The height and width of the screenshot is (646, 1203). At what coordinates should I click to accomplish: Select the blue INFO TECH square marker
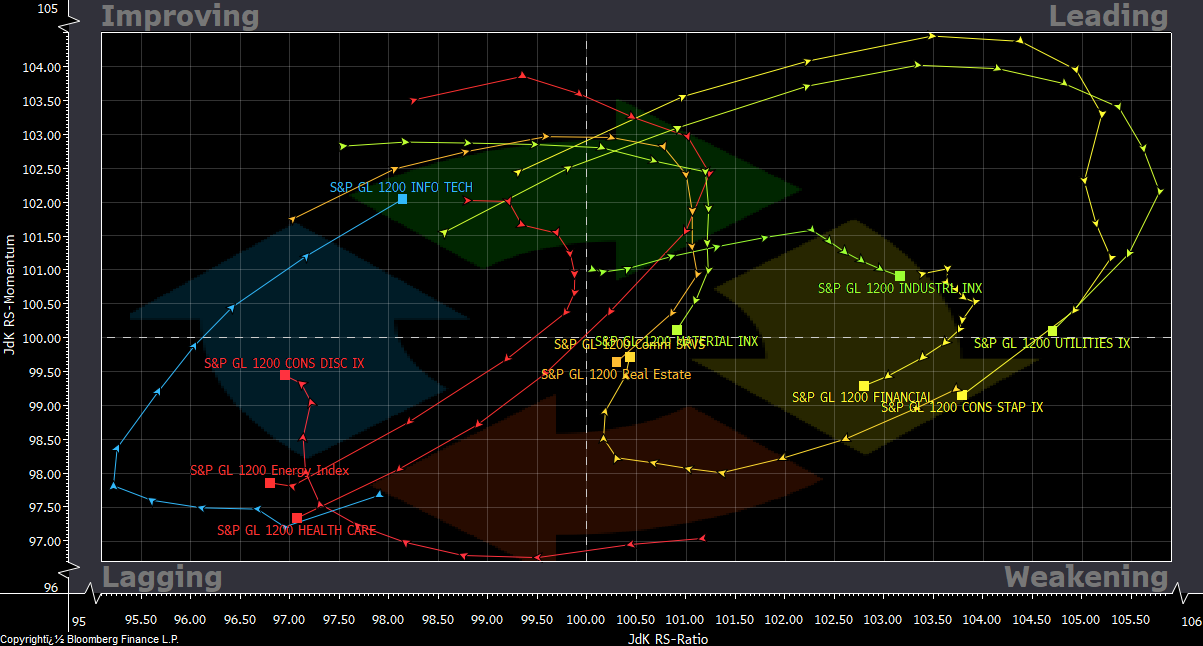402,199
